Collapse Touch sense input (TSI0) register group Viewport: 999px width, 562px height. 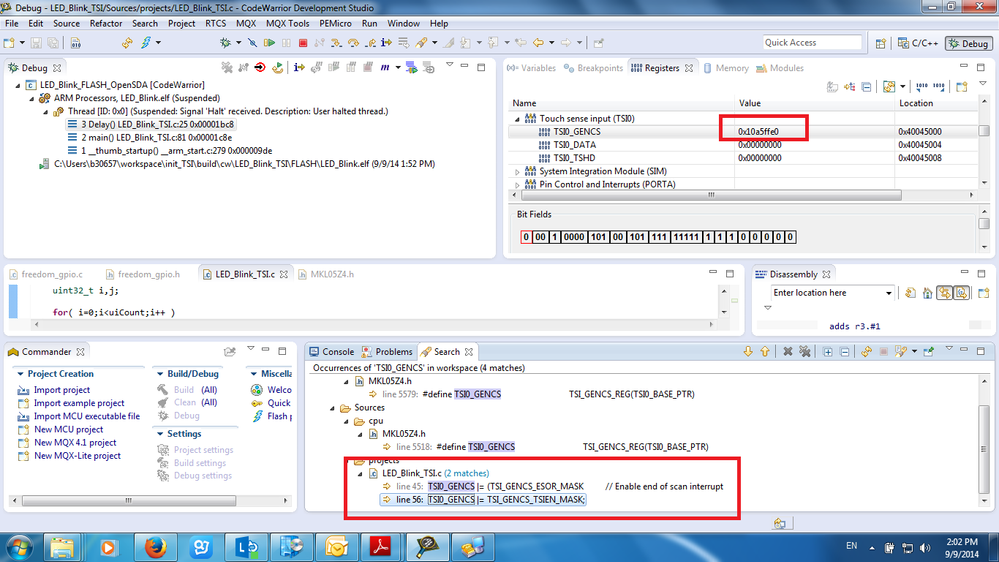click(517, 119)
